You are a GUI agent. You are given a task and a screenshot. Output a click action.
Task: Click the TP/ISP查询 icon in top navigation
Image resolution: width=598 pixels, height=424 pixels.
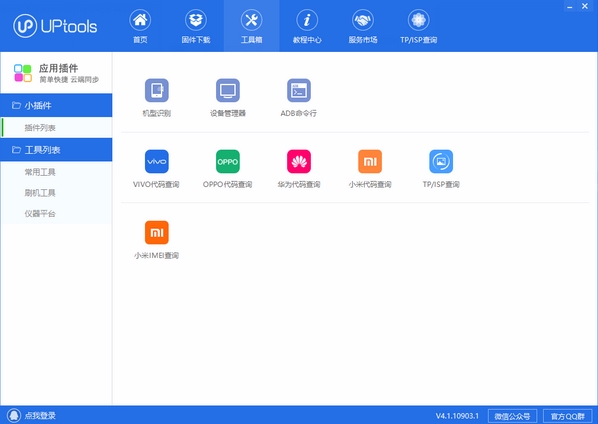418,20
